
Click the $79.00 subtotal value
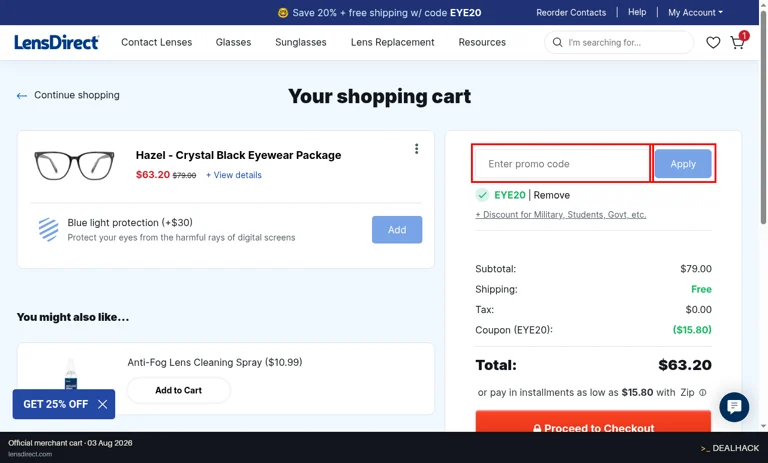pyautogui.click(x=696, y=268)
